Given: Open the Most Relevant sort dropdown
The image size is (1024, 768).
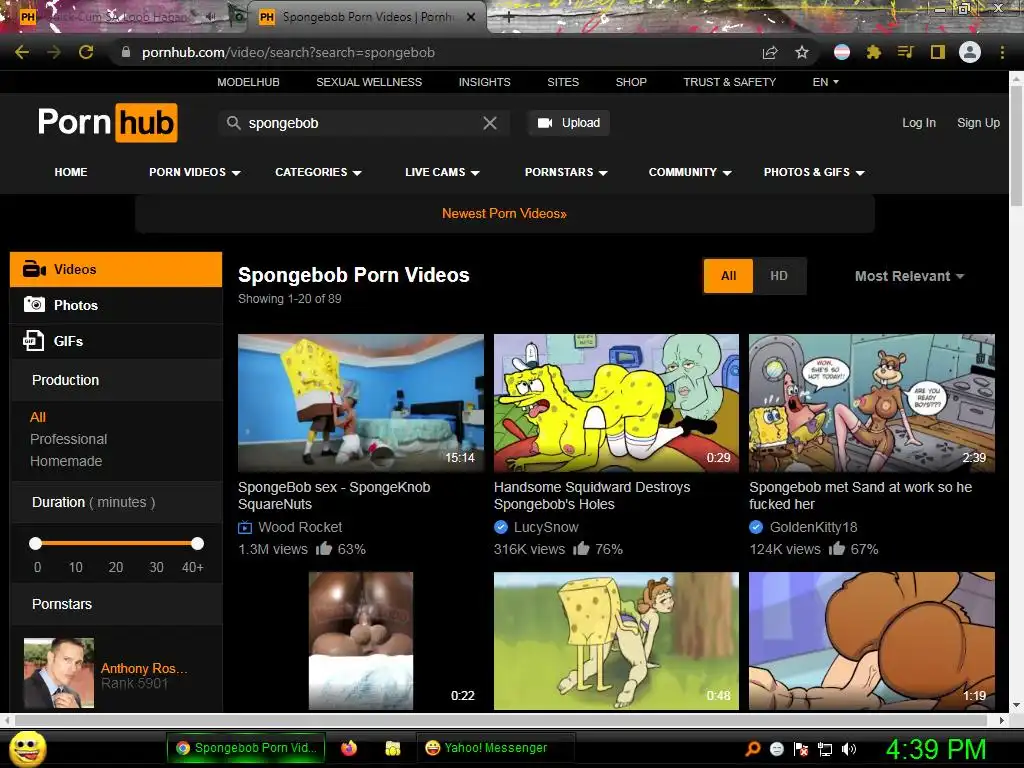Looking at the screenshot, I should pyautogui.click(x=910, y=276).
